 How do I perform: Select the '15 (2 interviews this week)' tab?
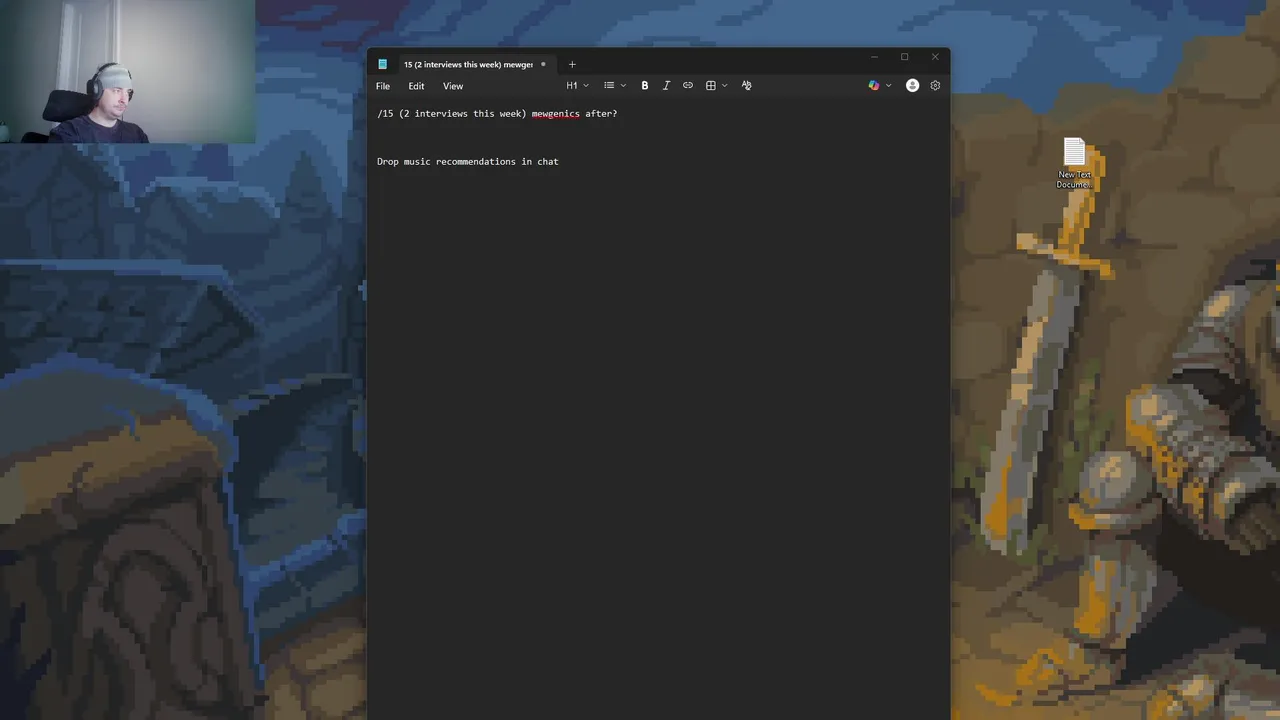(468, 65)
